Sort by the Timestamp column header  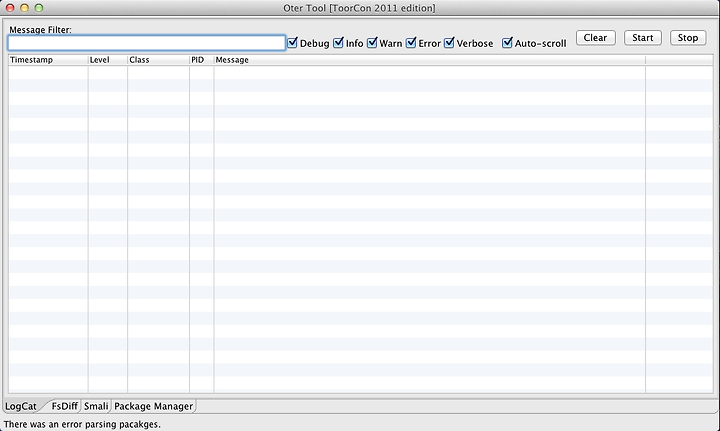tap(48, 60)
